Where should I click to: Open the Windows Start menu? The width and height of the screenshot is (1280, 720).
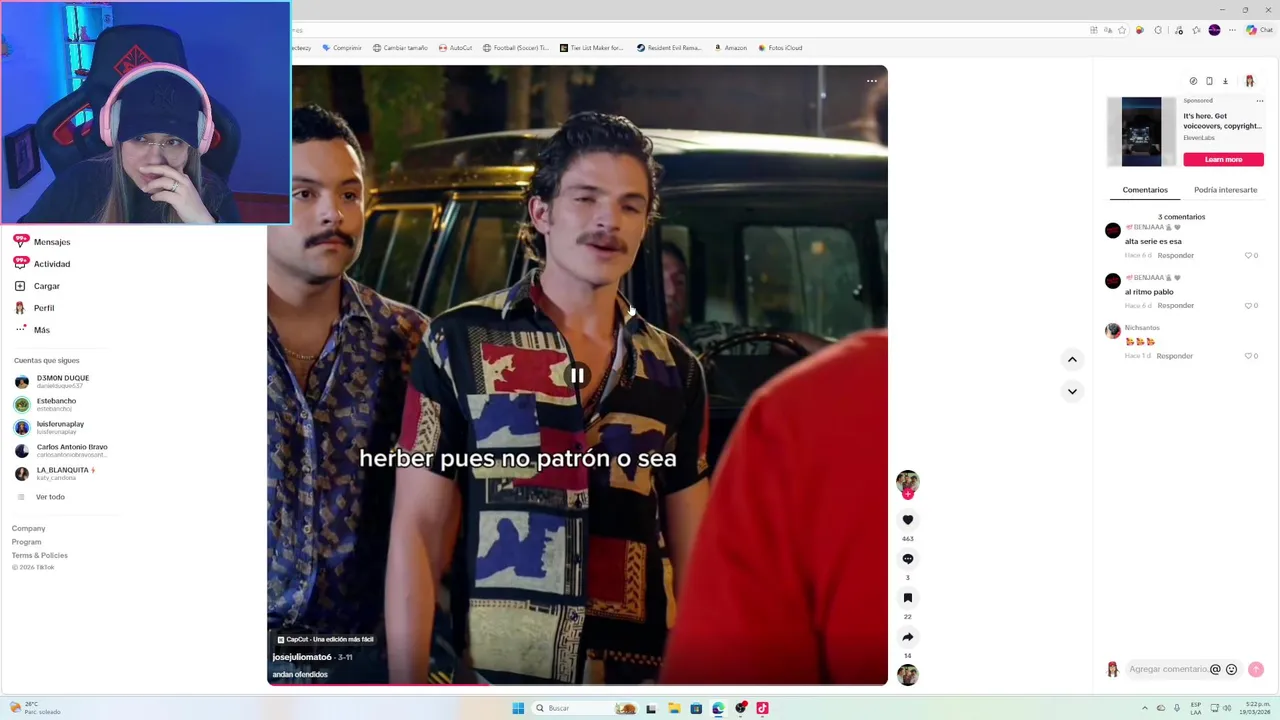click(518, 708)
